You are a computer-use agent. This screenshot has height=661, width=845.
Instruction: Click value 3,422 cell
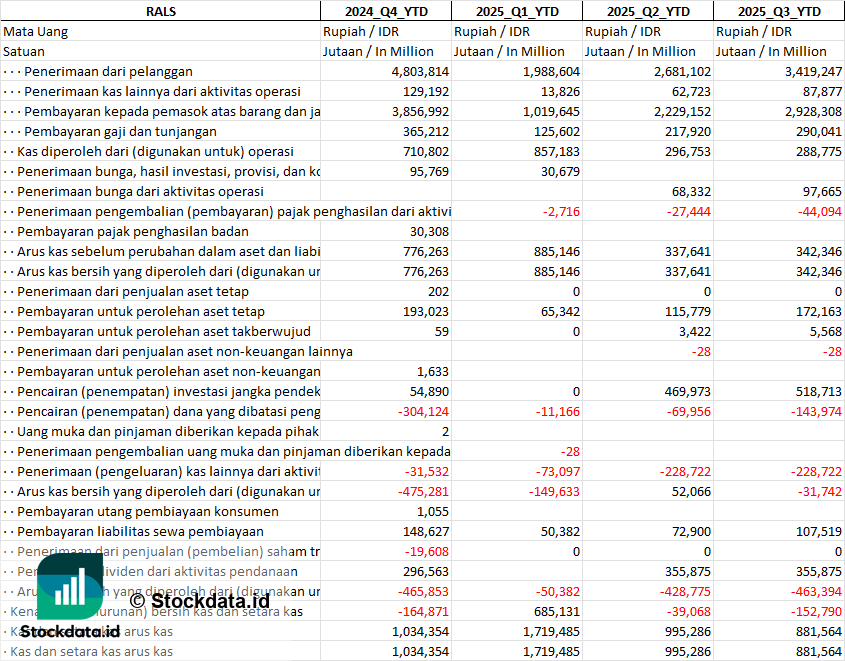tap(648, 331)
